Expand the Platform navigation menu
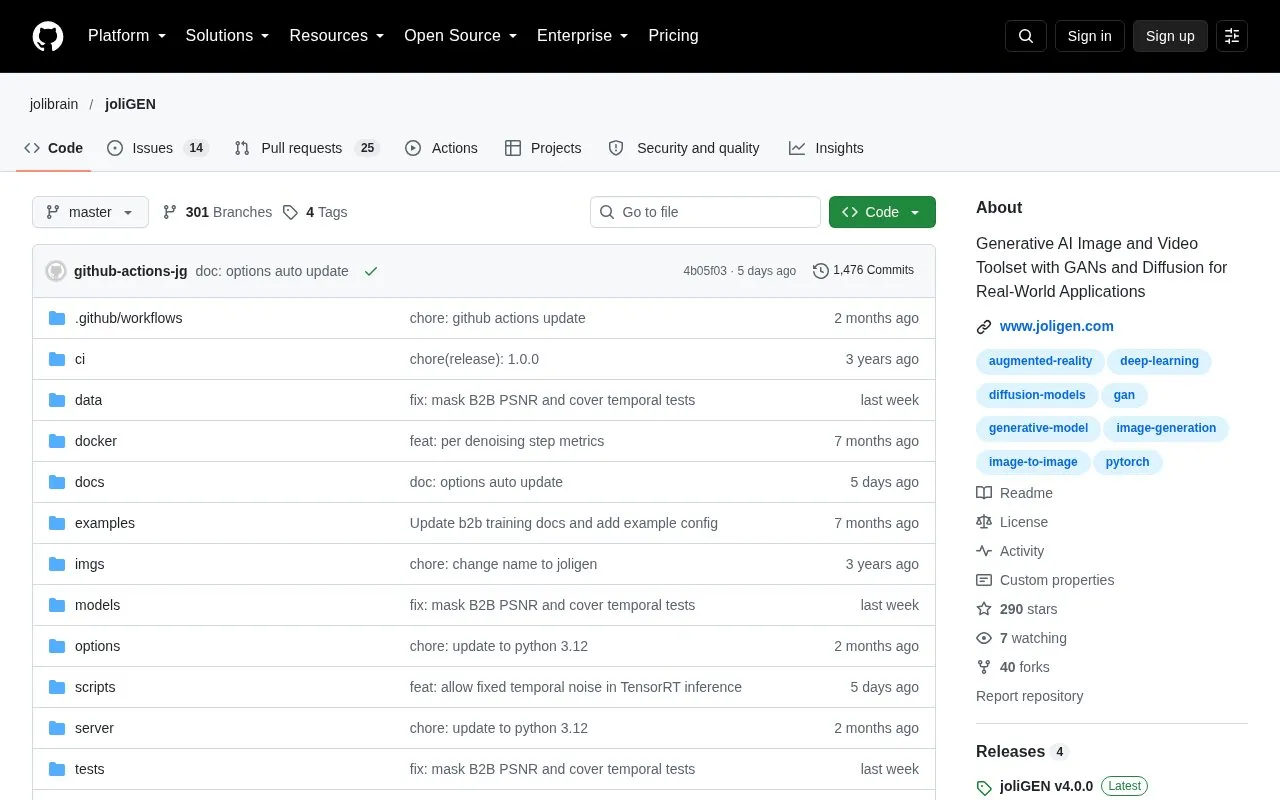The width and height of the screenshot is (1280, 800). [x=127, y=36]
